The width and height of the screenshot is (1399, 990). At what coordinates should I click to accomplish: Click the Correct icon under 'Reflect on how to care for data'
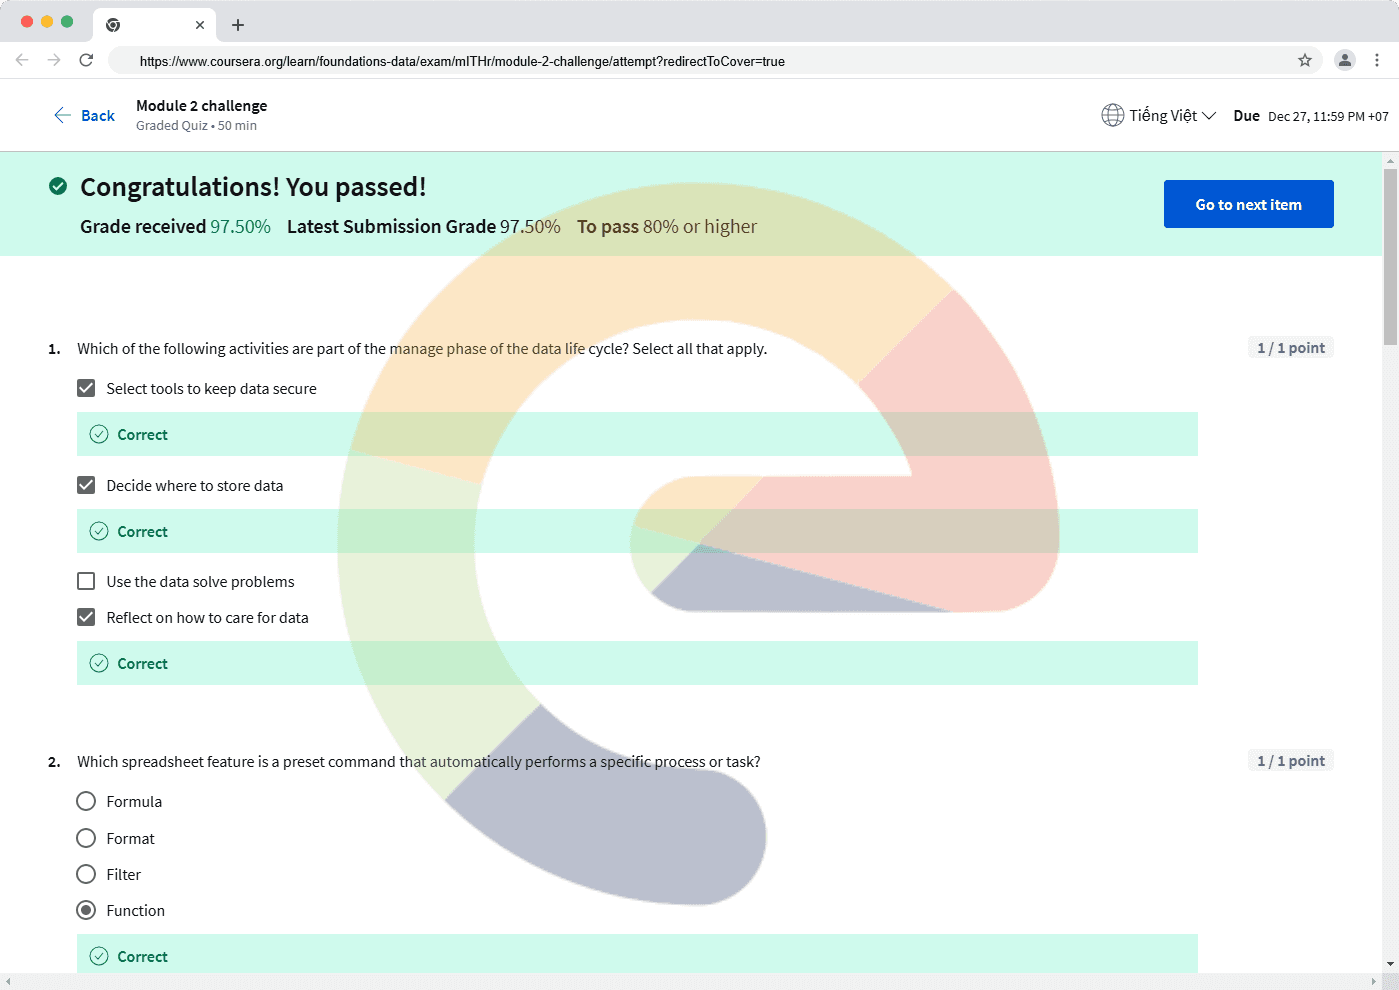click(x=99, y=663)
